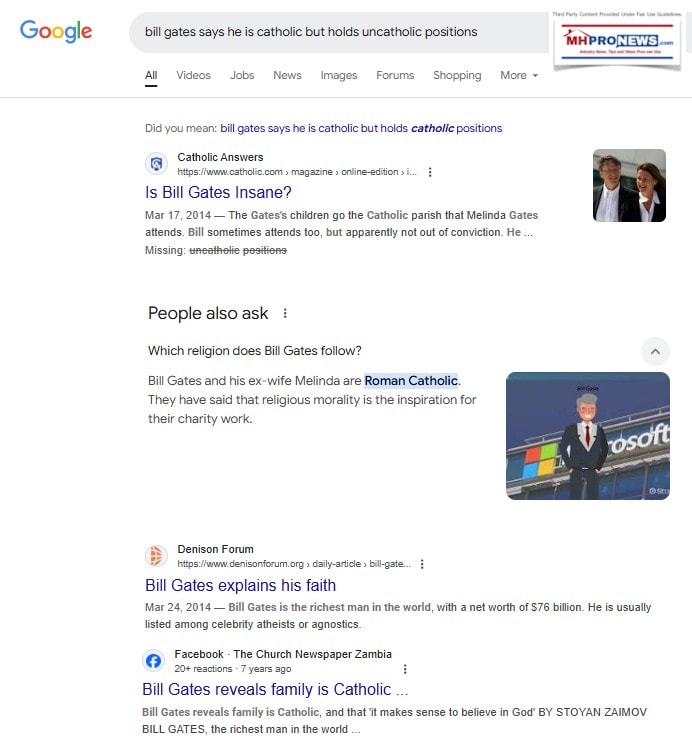692x742 pixels.
Task: Switch to the Videos tab
Action: coord(193,75)
